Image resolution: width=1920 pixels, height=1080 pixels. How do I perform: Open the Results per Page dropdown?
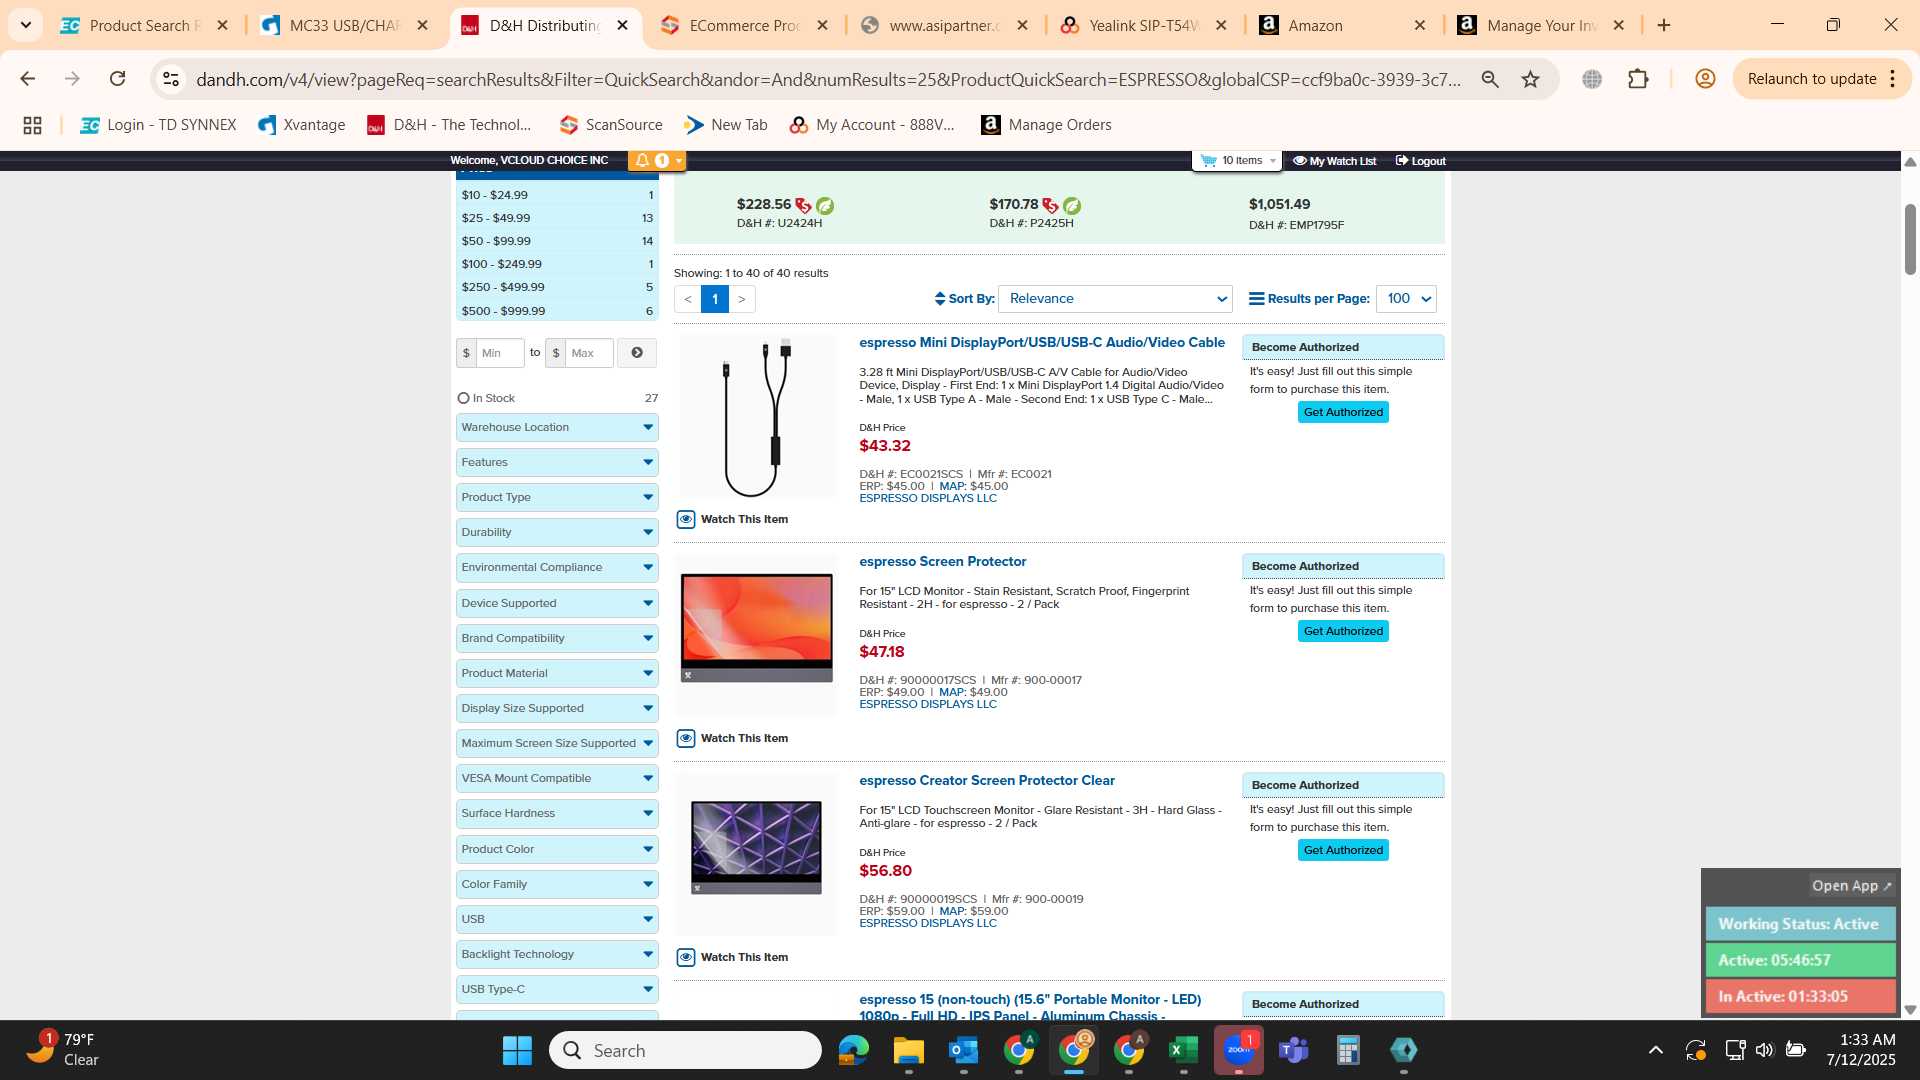click(x=1406, y=299)
